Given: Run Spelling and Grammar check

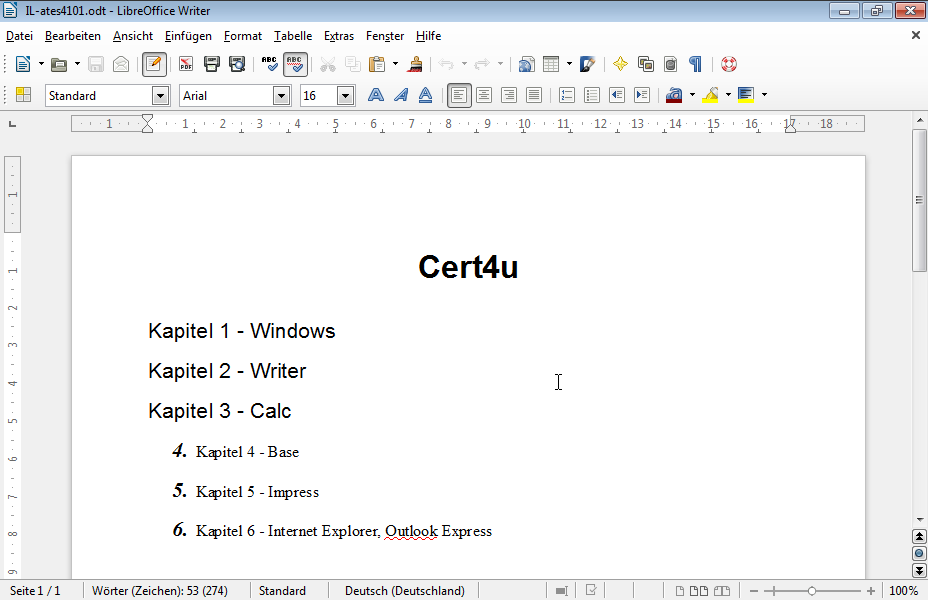Looking at the screenshot, I should tap(269, 64).
